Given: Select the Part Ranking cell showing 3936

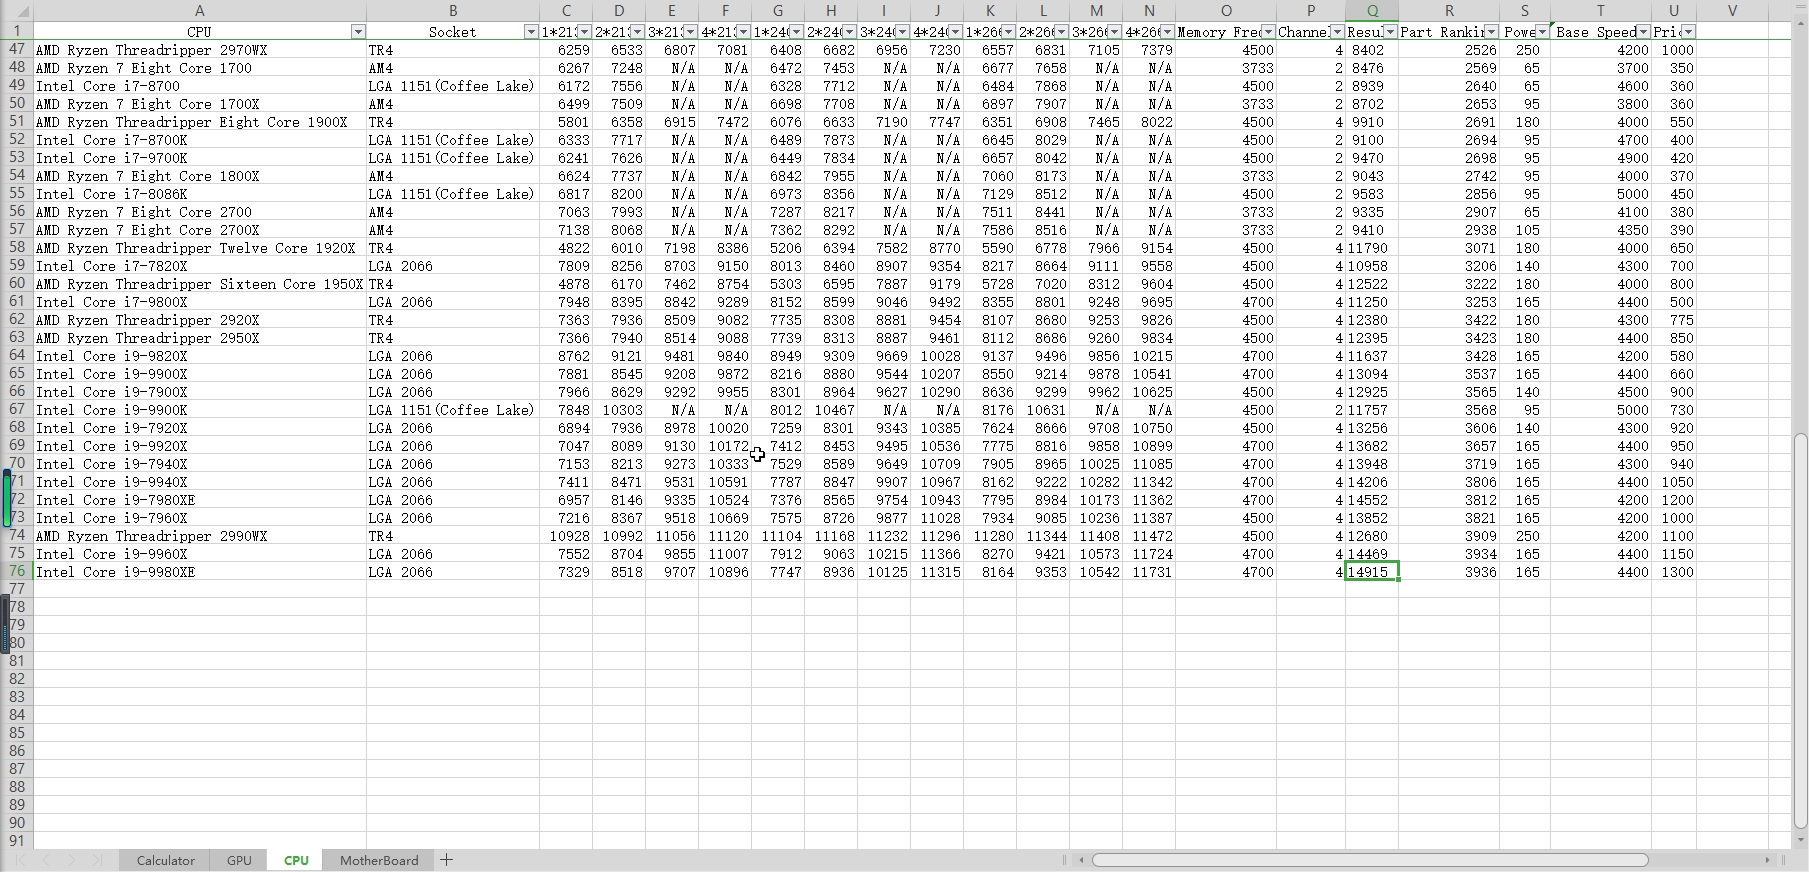Looking at the screenshot, I should click(x=1449, y=572).
